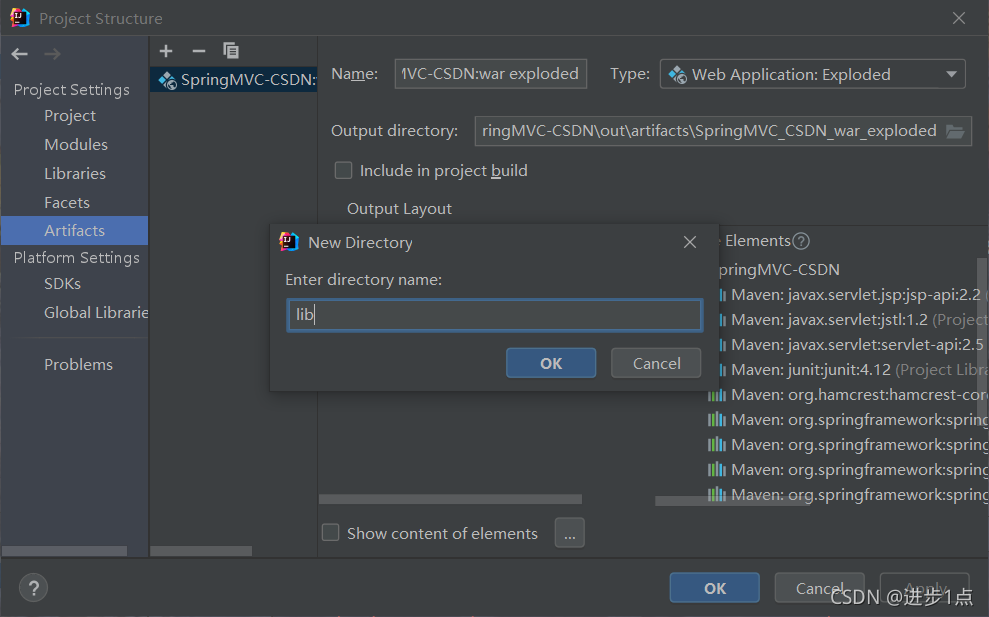Open the Type dropdown
Screen dimensions: 989x617
pyautogui.click(x=812, y=74)
